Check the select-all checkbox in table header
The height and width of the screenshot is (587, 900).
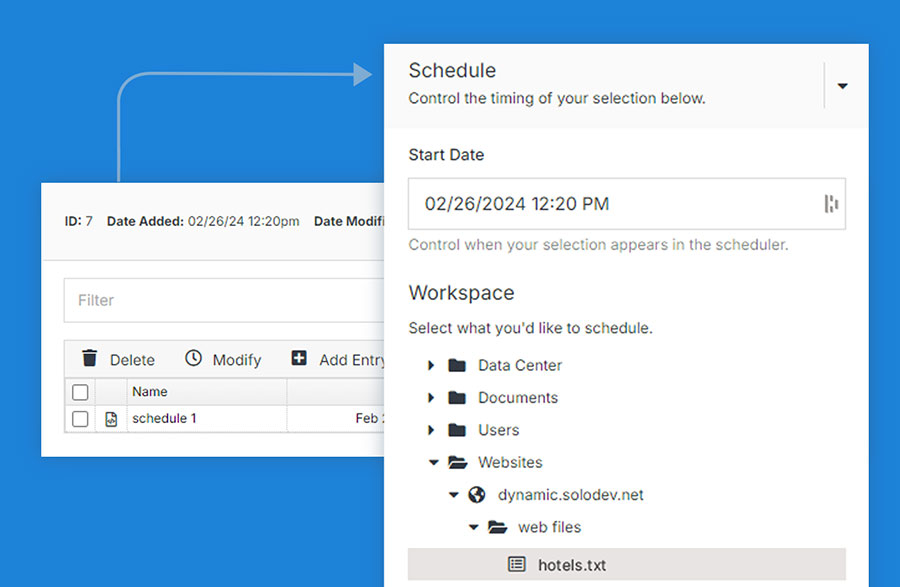pyautogui.click(x=80, y=392)
